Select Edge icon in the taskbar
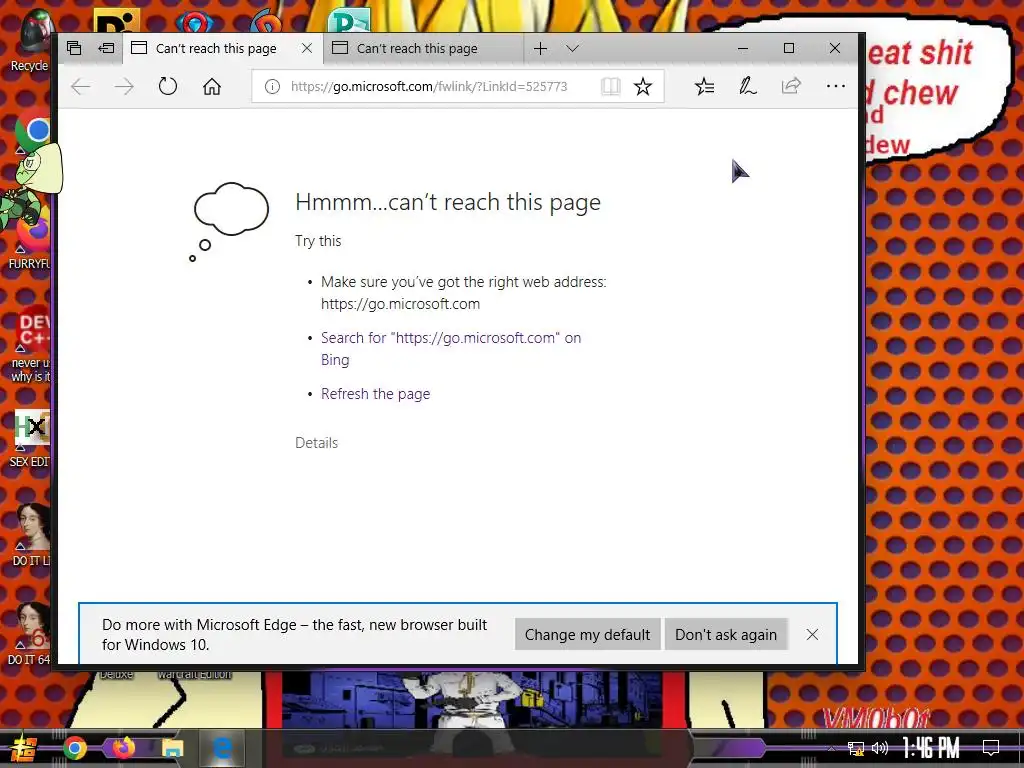This screenshot has width=1024, height=768. pos(222,748)
